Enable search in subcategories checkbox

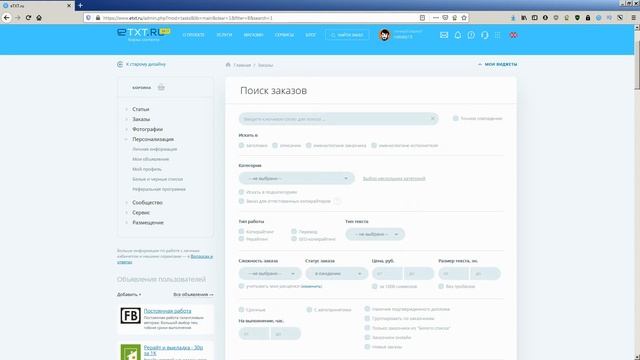click(241, 192)
